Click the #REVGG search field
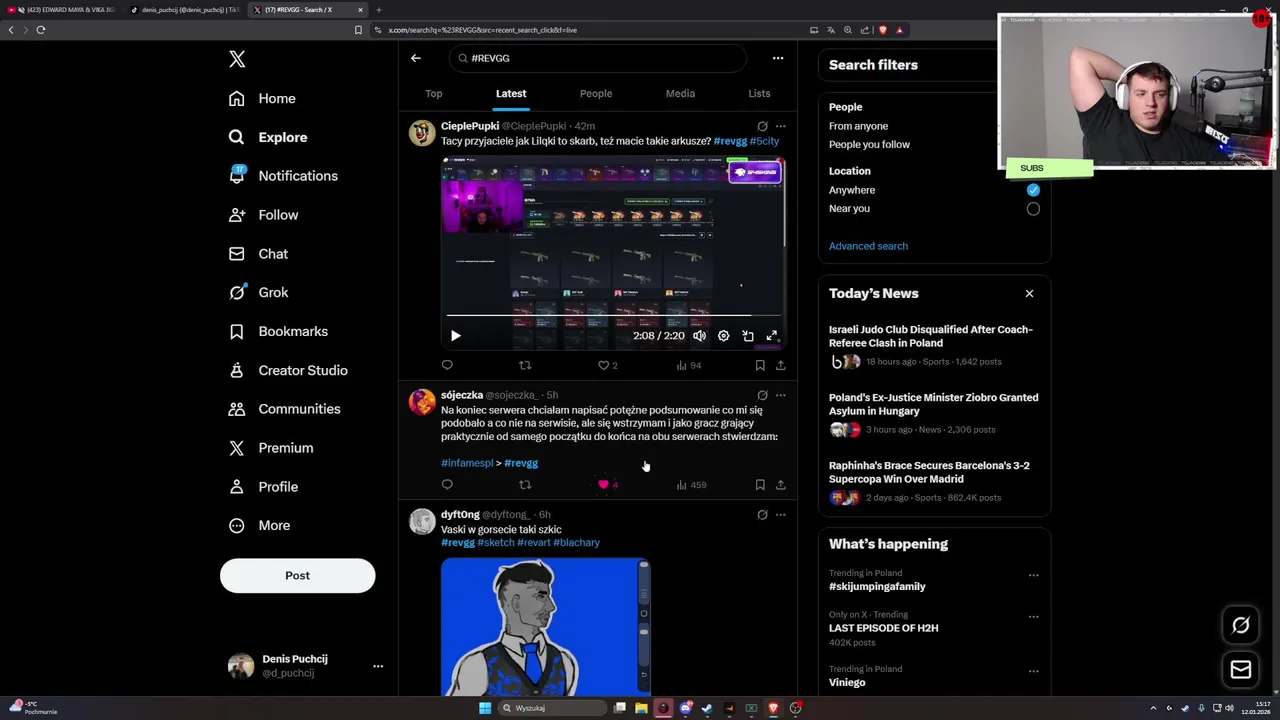The height and width of the screenshot is (720, 1280). coord(598,58)
